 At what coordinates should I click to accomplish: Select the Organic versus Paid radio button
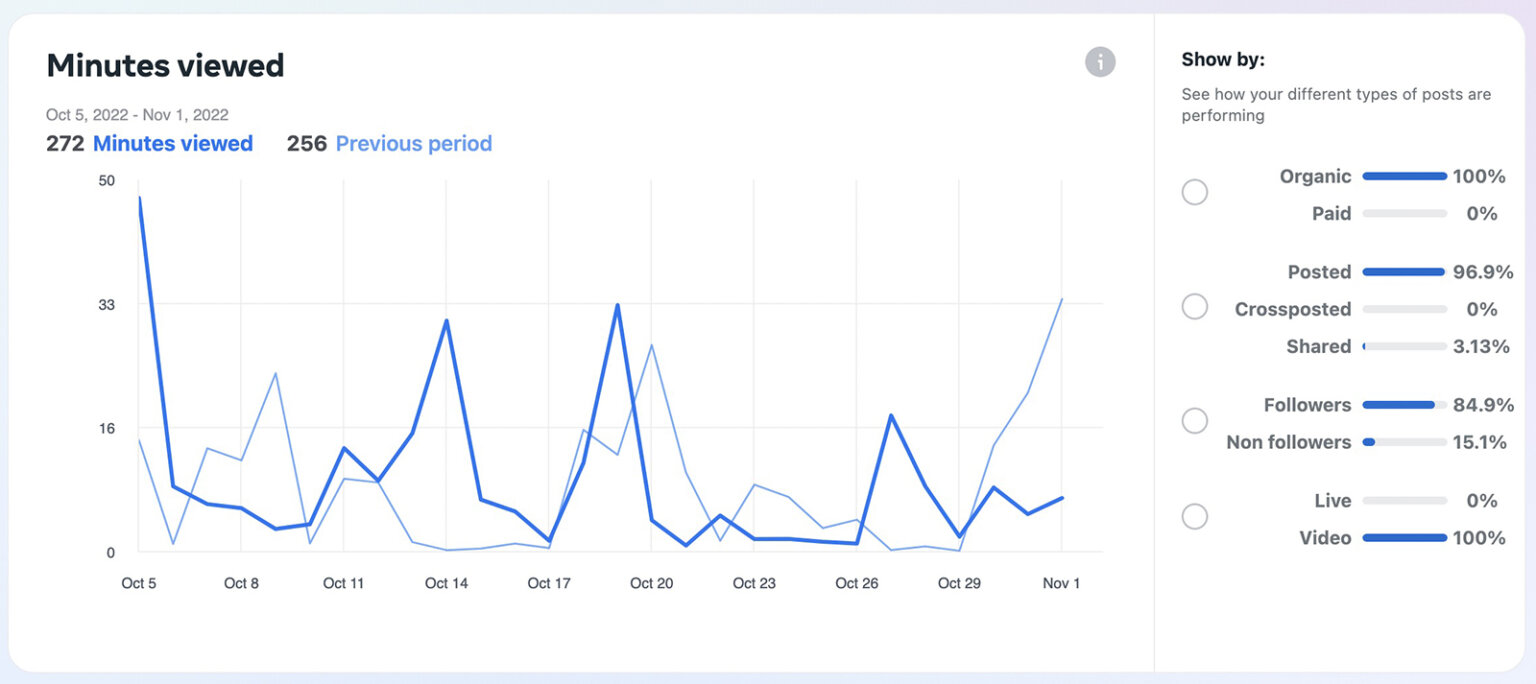[1194, 192]
